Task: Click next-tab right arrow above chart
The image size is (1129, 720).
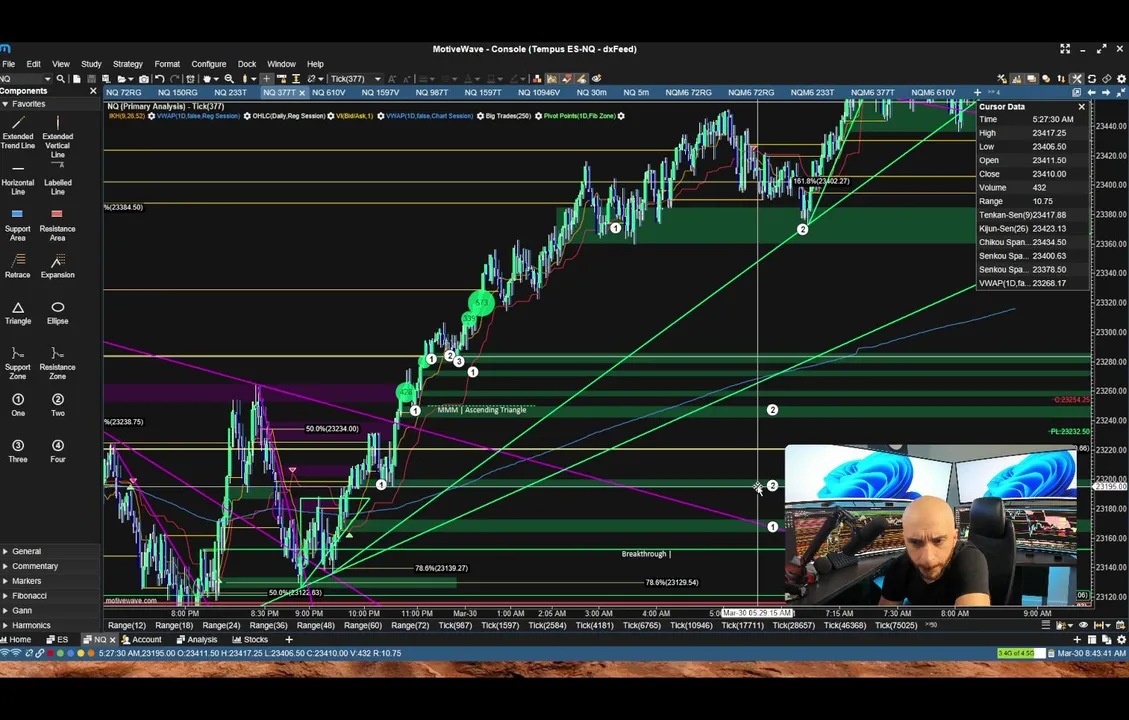Action: 1106,92
